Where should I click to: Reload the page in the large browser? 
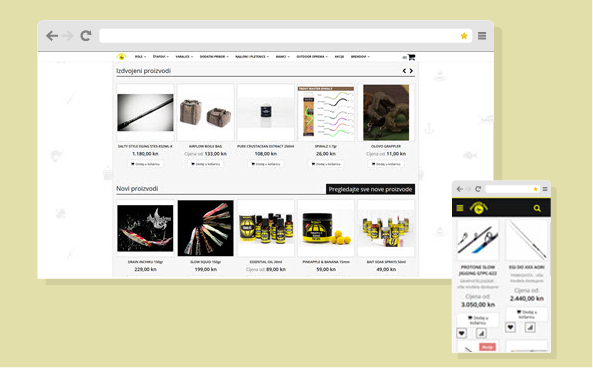pyautogui.click(x=86, y=36)
